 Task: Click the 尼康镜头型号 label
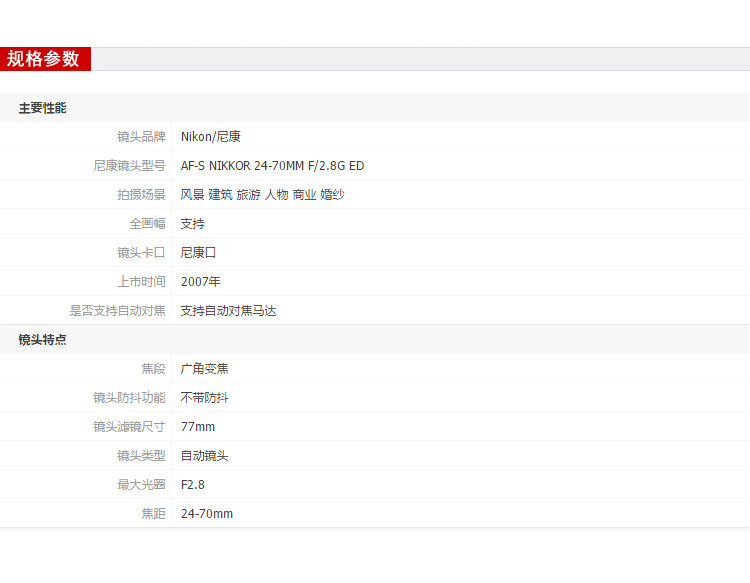[129, 166]
